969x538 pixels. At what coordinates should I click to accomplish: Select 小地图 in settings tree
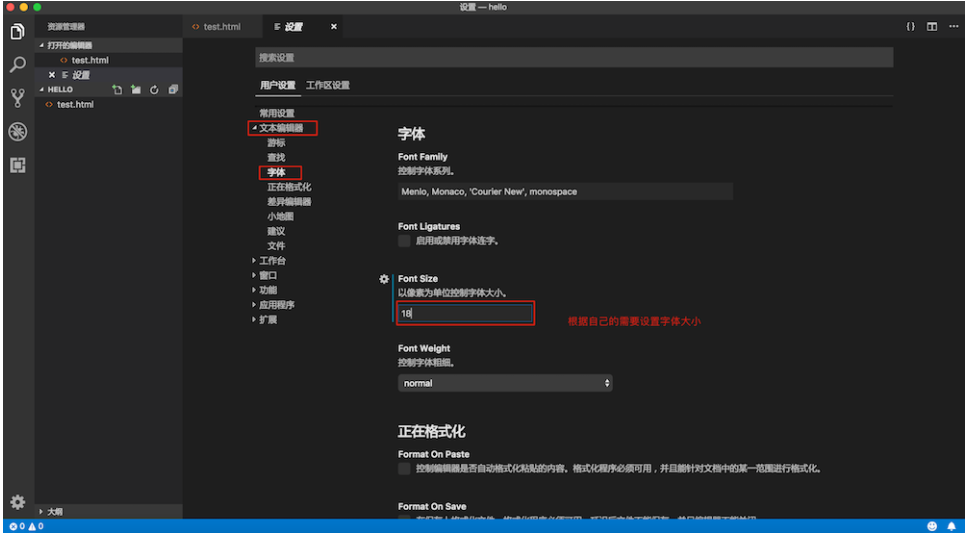[281, 217]
